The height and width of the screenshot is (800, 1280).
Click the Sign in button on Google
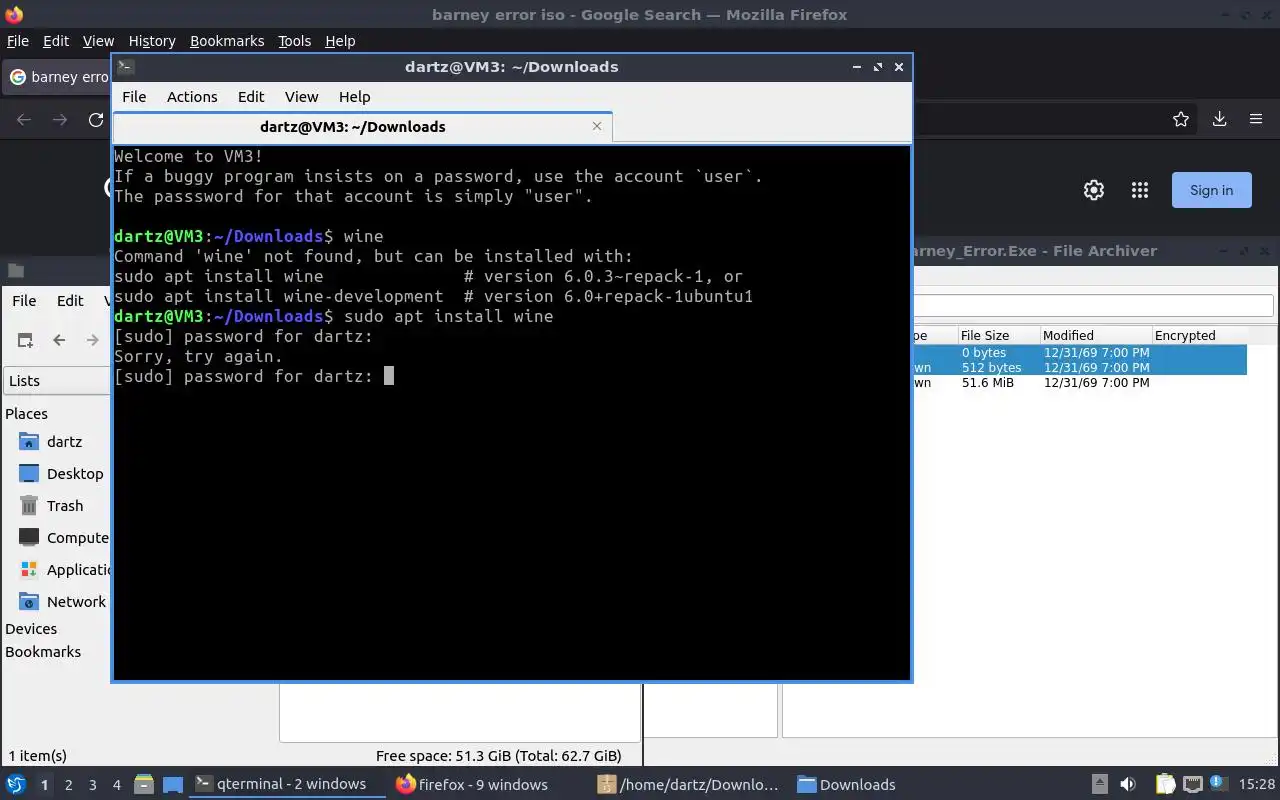[x=1211, y=190]
